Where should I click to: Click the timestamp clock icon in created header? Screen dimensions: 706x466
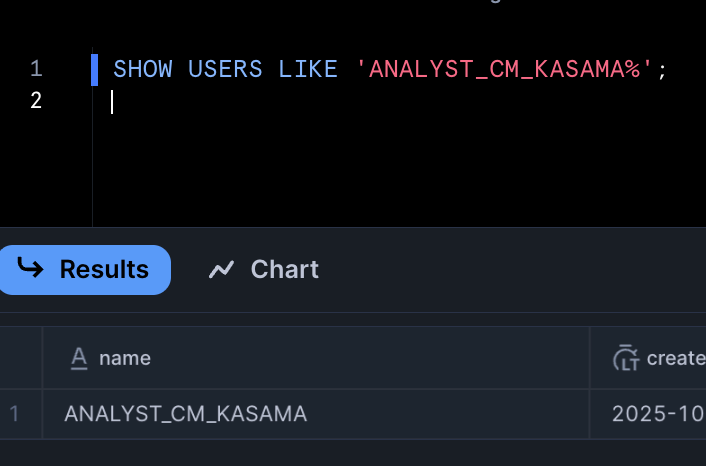[625, 358]
